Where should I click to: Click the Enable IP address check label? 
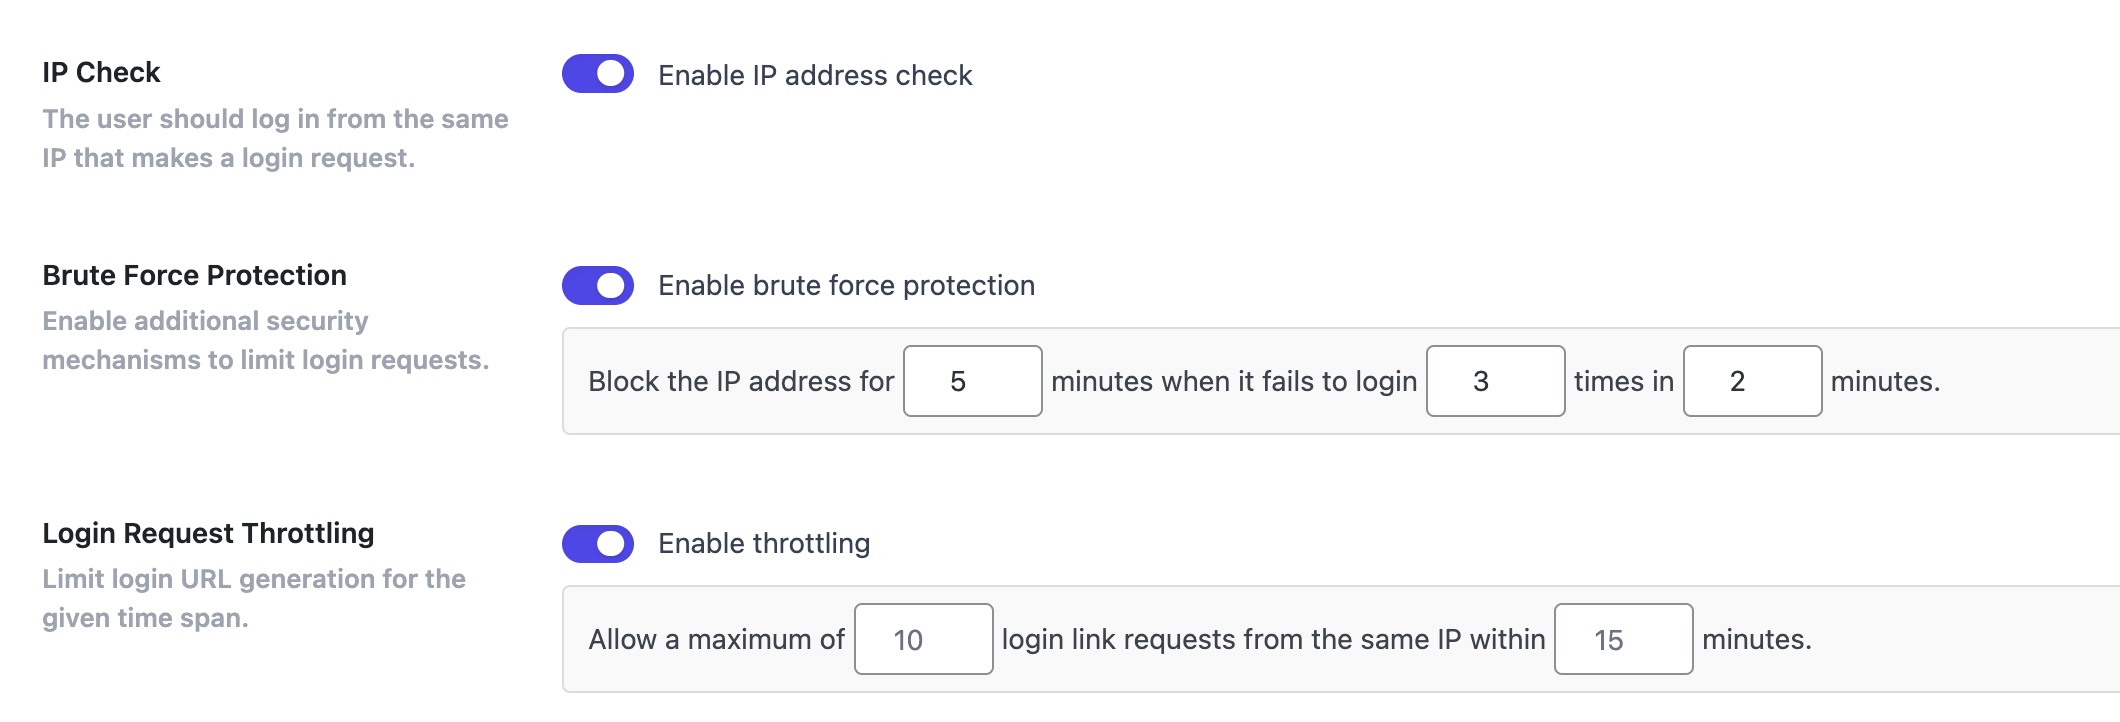813,74
